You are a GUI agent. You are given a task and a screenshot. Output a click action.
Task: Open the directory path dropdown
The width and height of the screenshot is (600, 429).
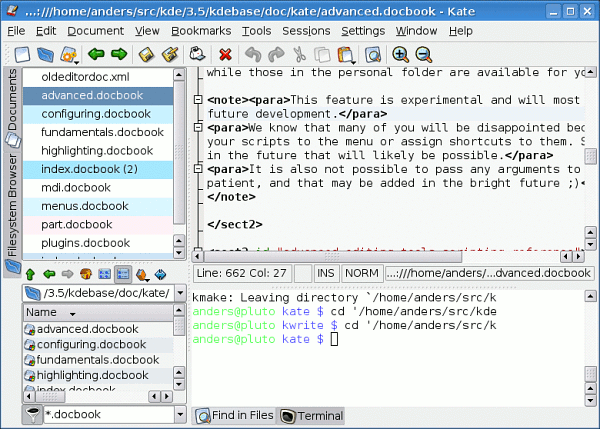coord(179,293)
